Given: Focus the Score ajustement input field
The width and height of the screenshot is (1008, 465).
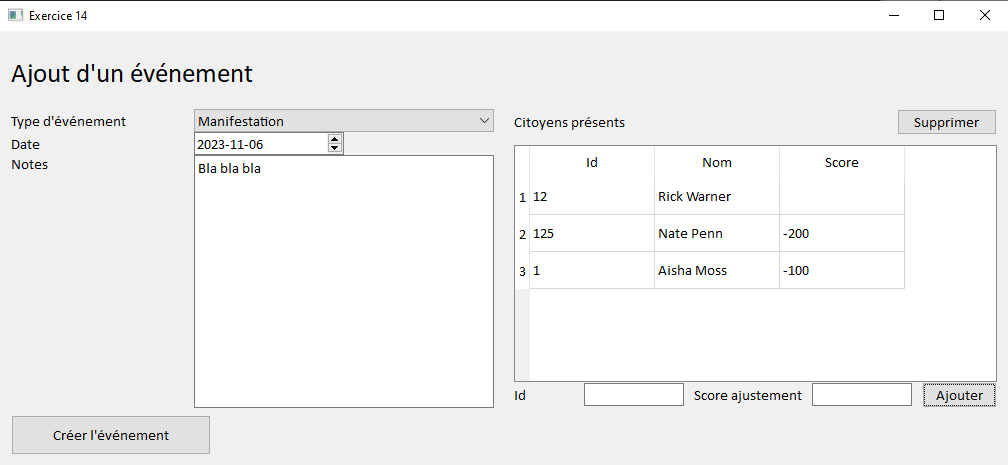Looking at the screenshot, I should point(861,395).
